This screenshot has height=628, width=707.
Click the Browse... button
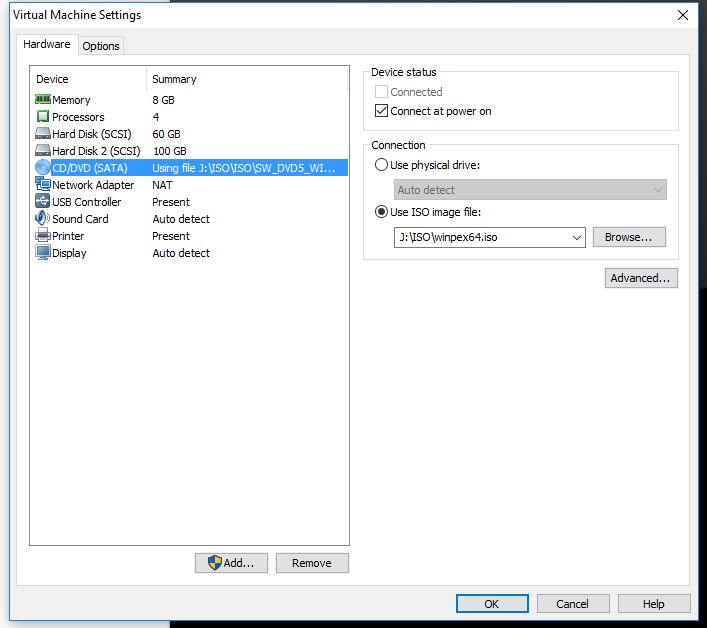(x=629, y=237)
